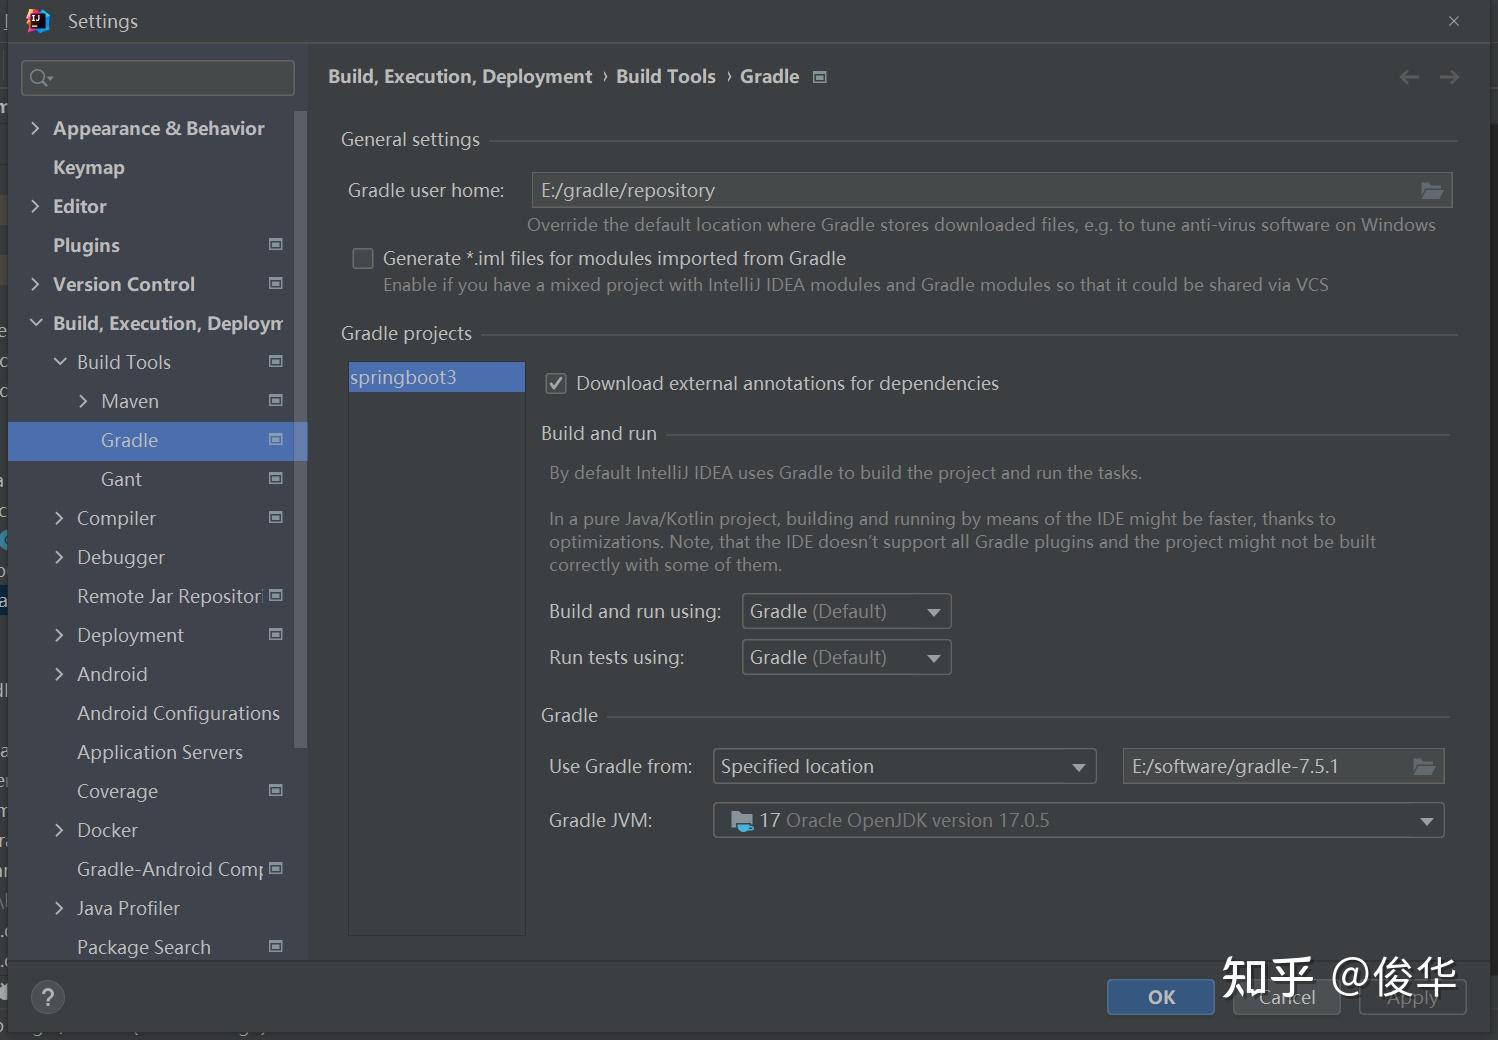Click the project-scope icon beside Package Search
Viewport: 1498px width, 1040px height.
(276, 946)
